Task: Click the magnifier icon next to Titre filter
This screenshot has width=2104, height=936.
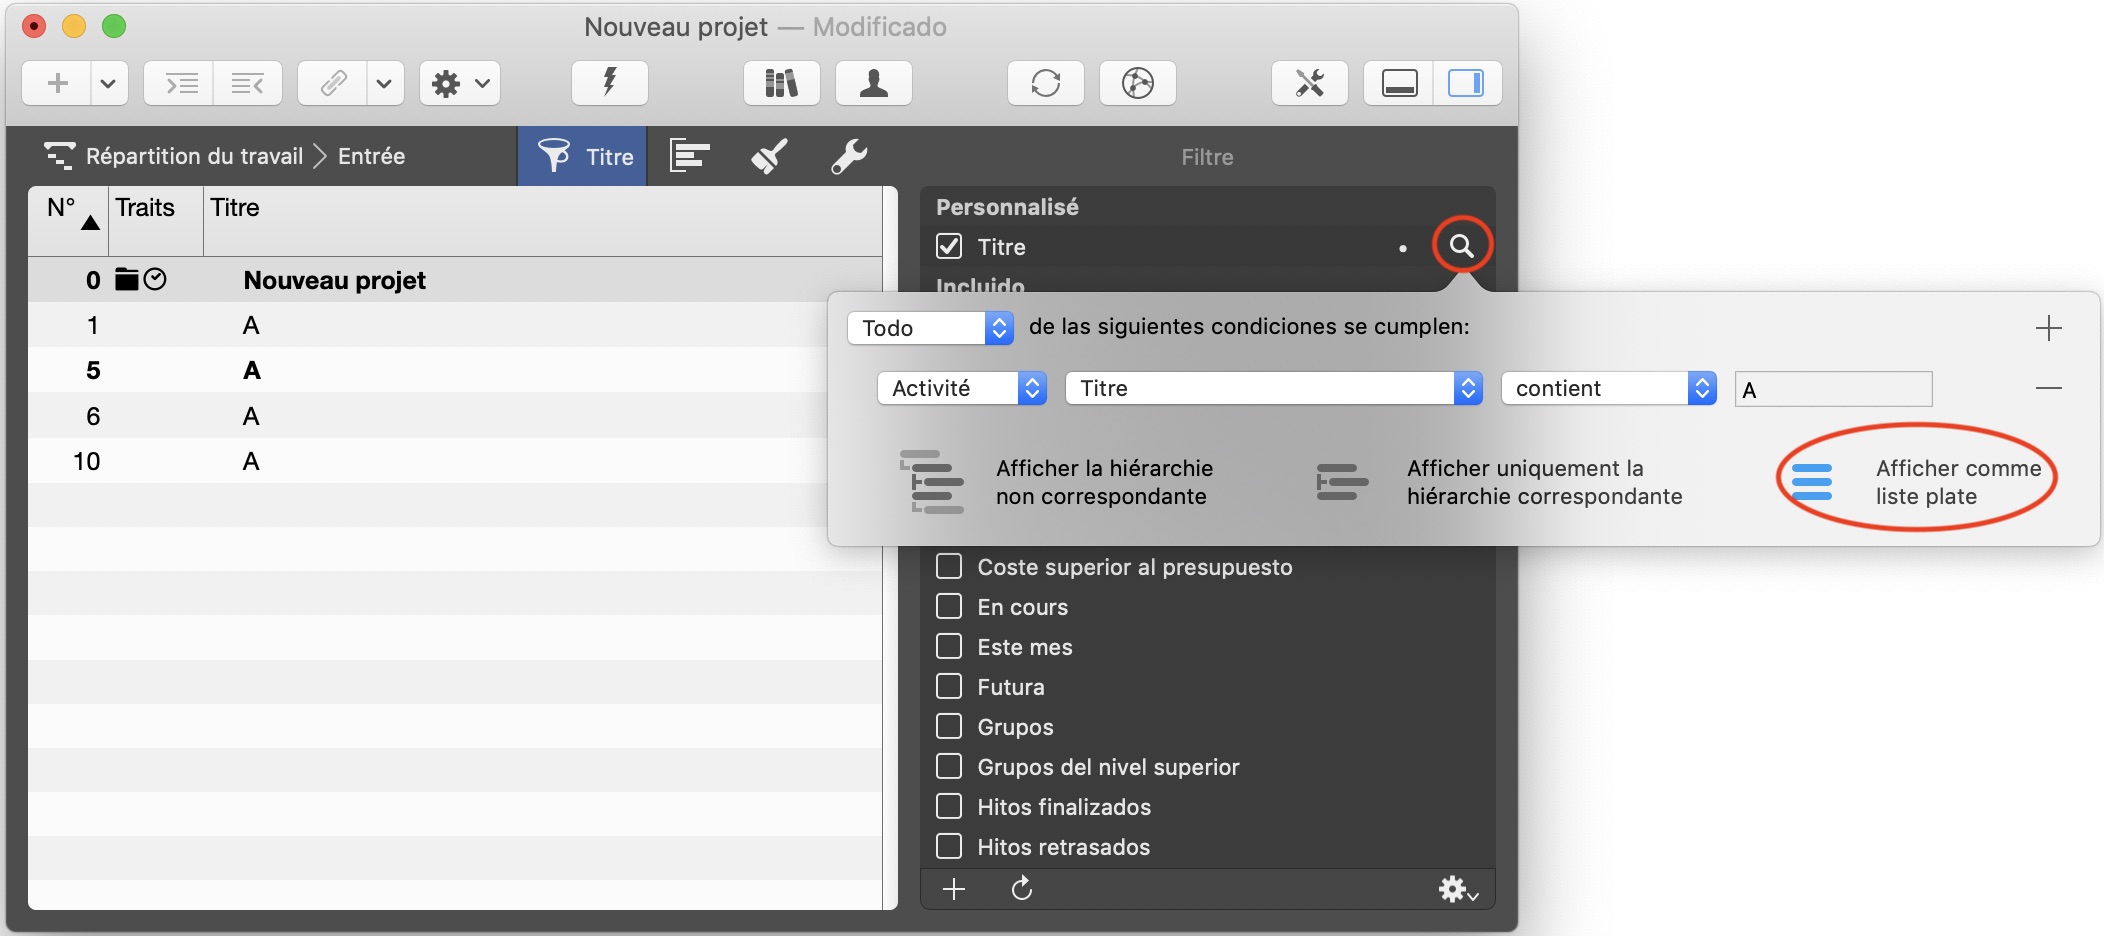Action: pyautogui.click(x=1461, y=246)
